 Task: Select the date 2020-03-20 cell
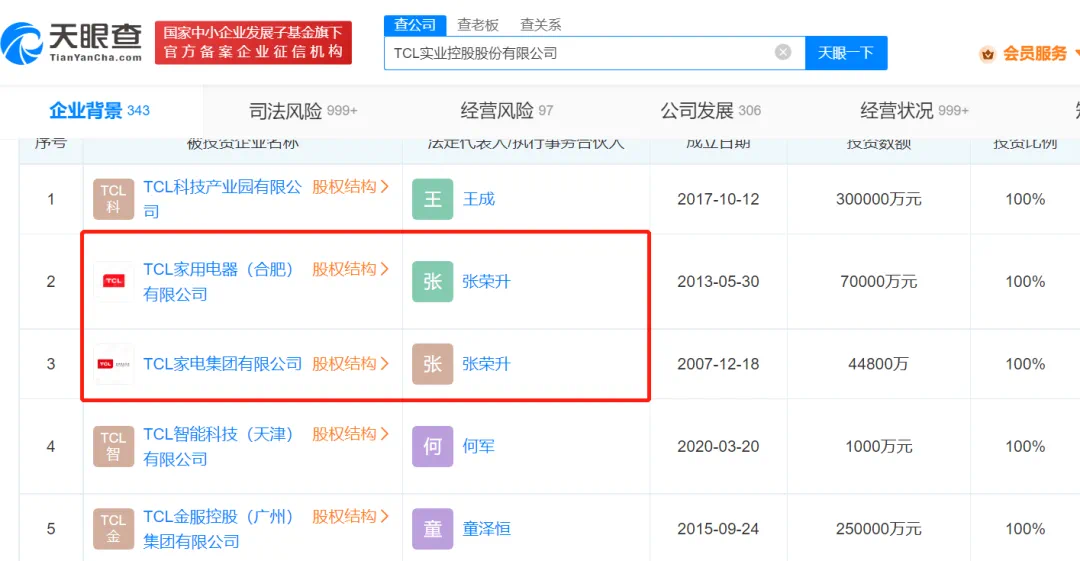coord(718,446)
